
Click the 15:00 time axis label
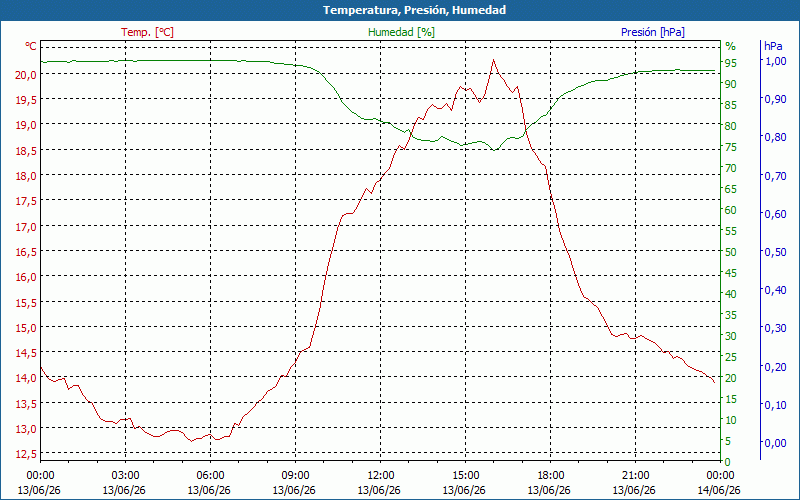465,476
